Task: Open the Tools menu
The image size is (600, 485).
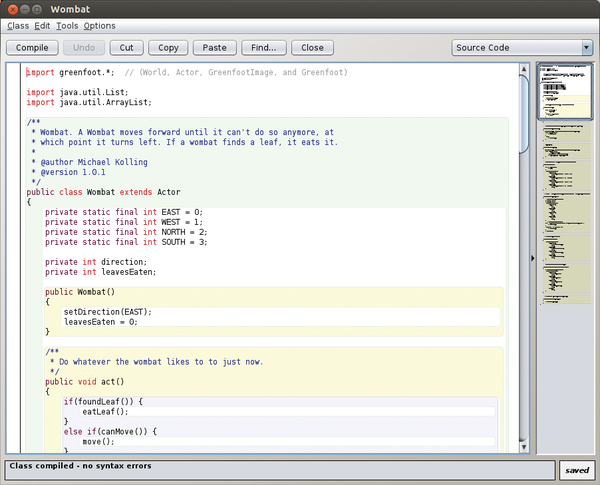Action: pos(67,26)
